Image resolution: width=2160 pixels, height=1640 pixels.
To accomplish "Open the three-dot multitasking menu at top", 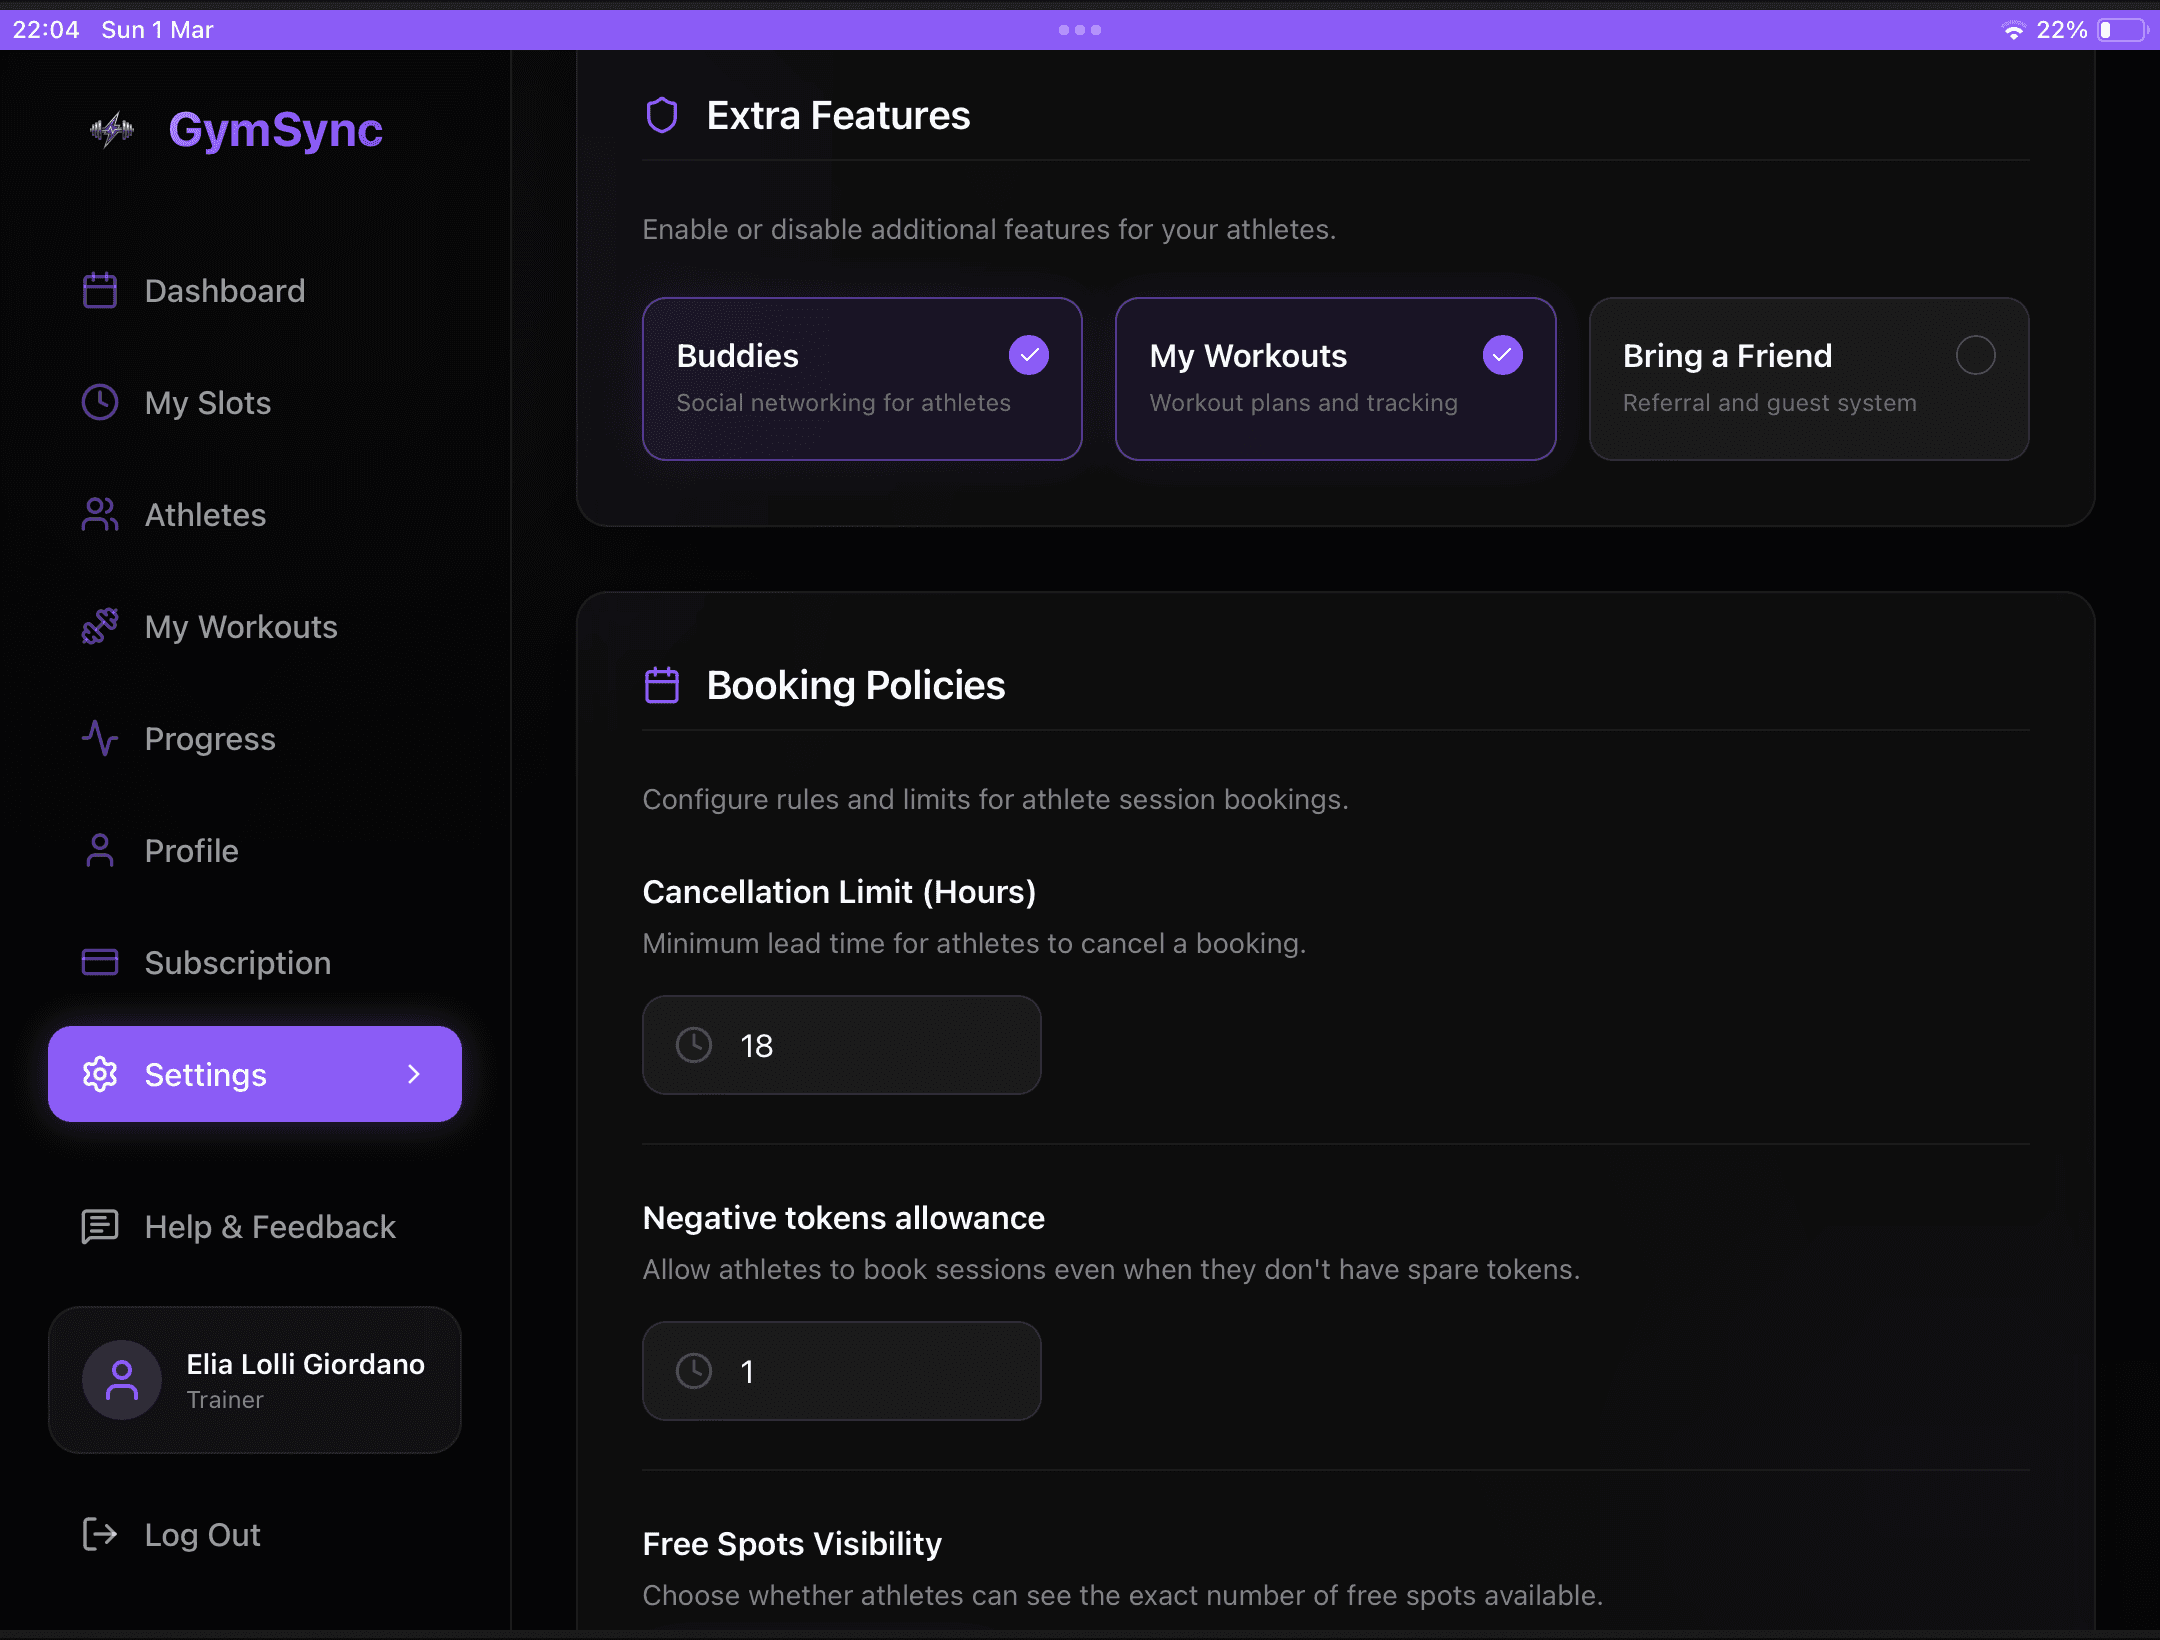I will click(x=1080, y=30).
